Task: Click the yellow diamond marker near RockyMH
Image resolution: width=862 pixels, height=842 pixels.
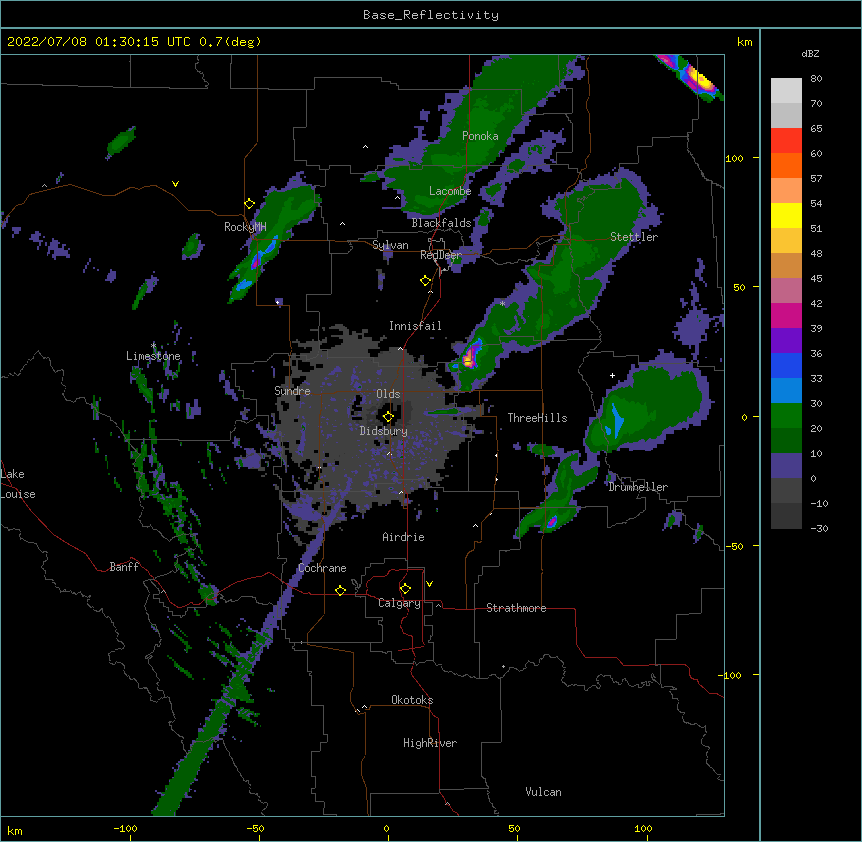Action: (x=250, y=204)
